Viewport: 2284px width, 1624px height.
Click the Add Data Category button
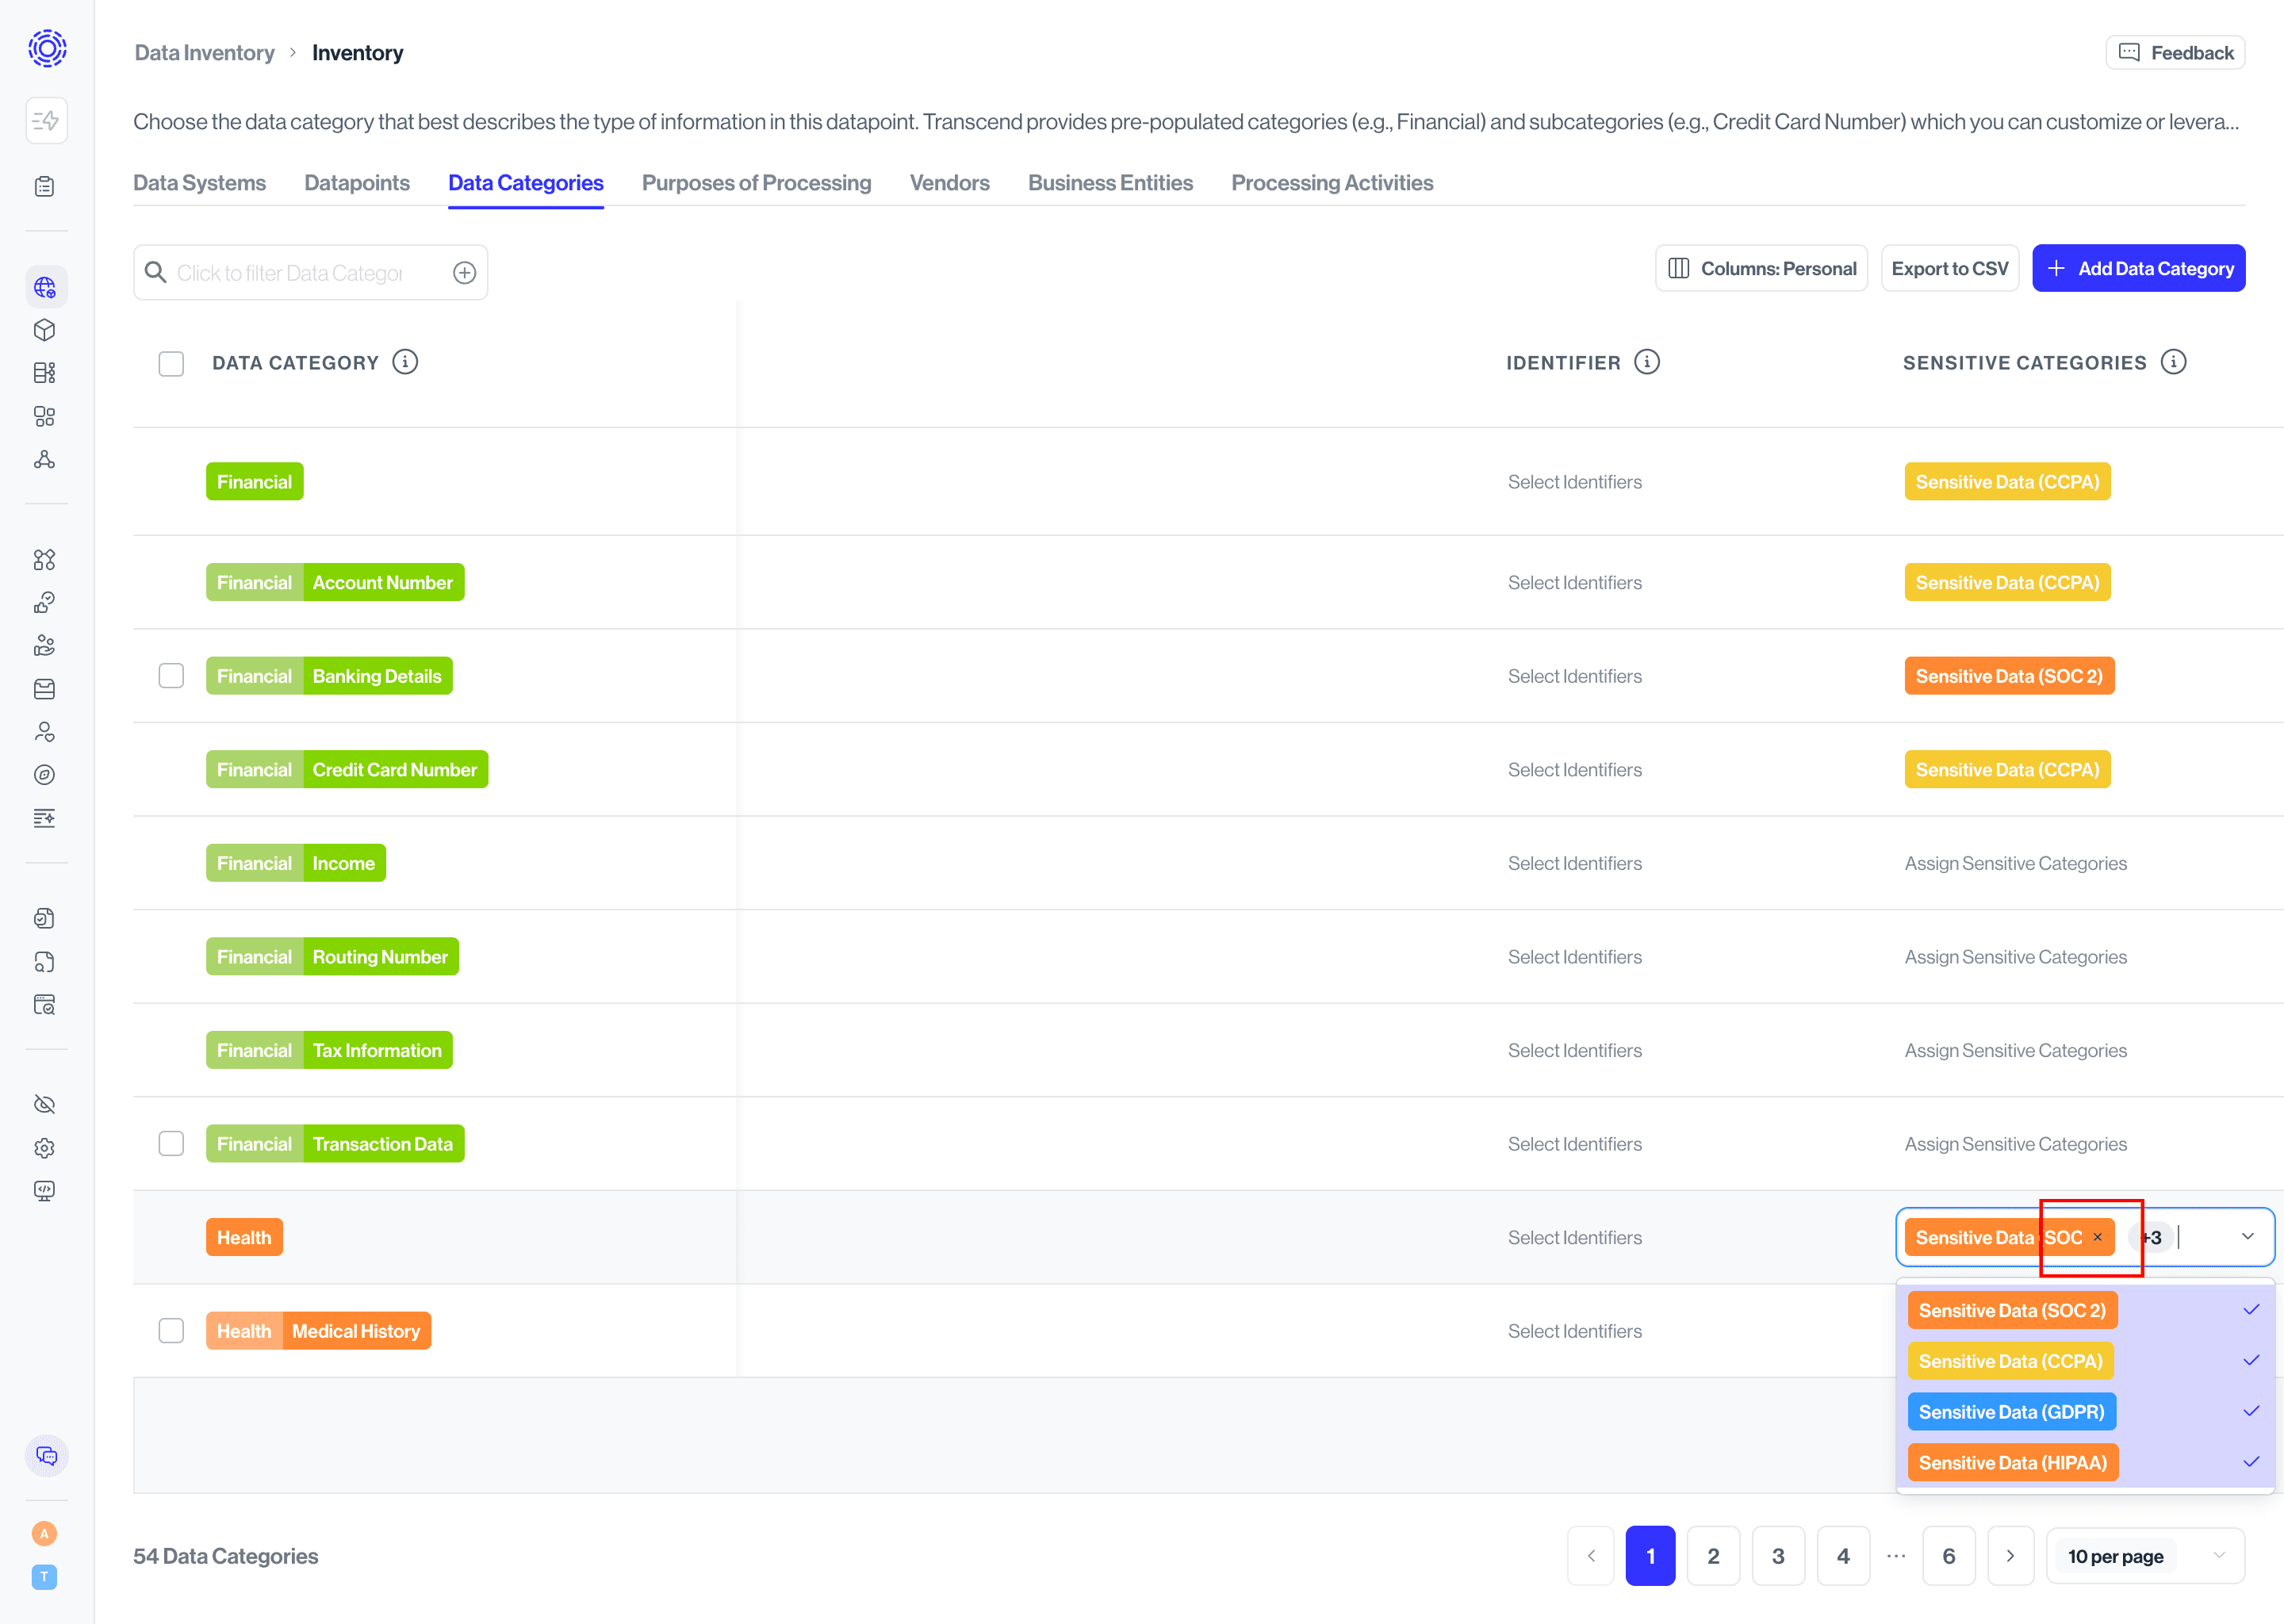point(2139,269)
